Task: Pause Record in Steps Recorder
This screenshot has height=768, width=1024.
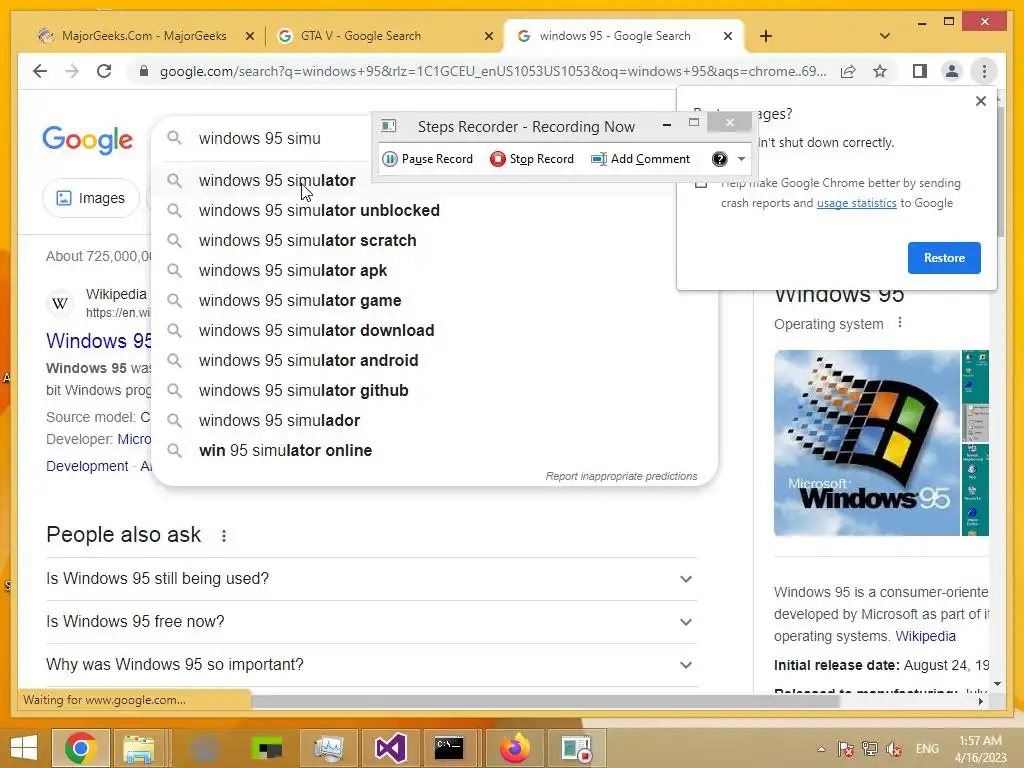Action: 428,159
